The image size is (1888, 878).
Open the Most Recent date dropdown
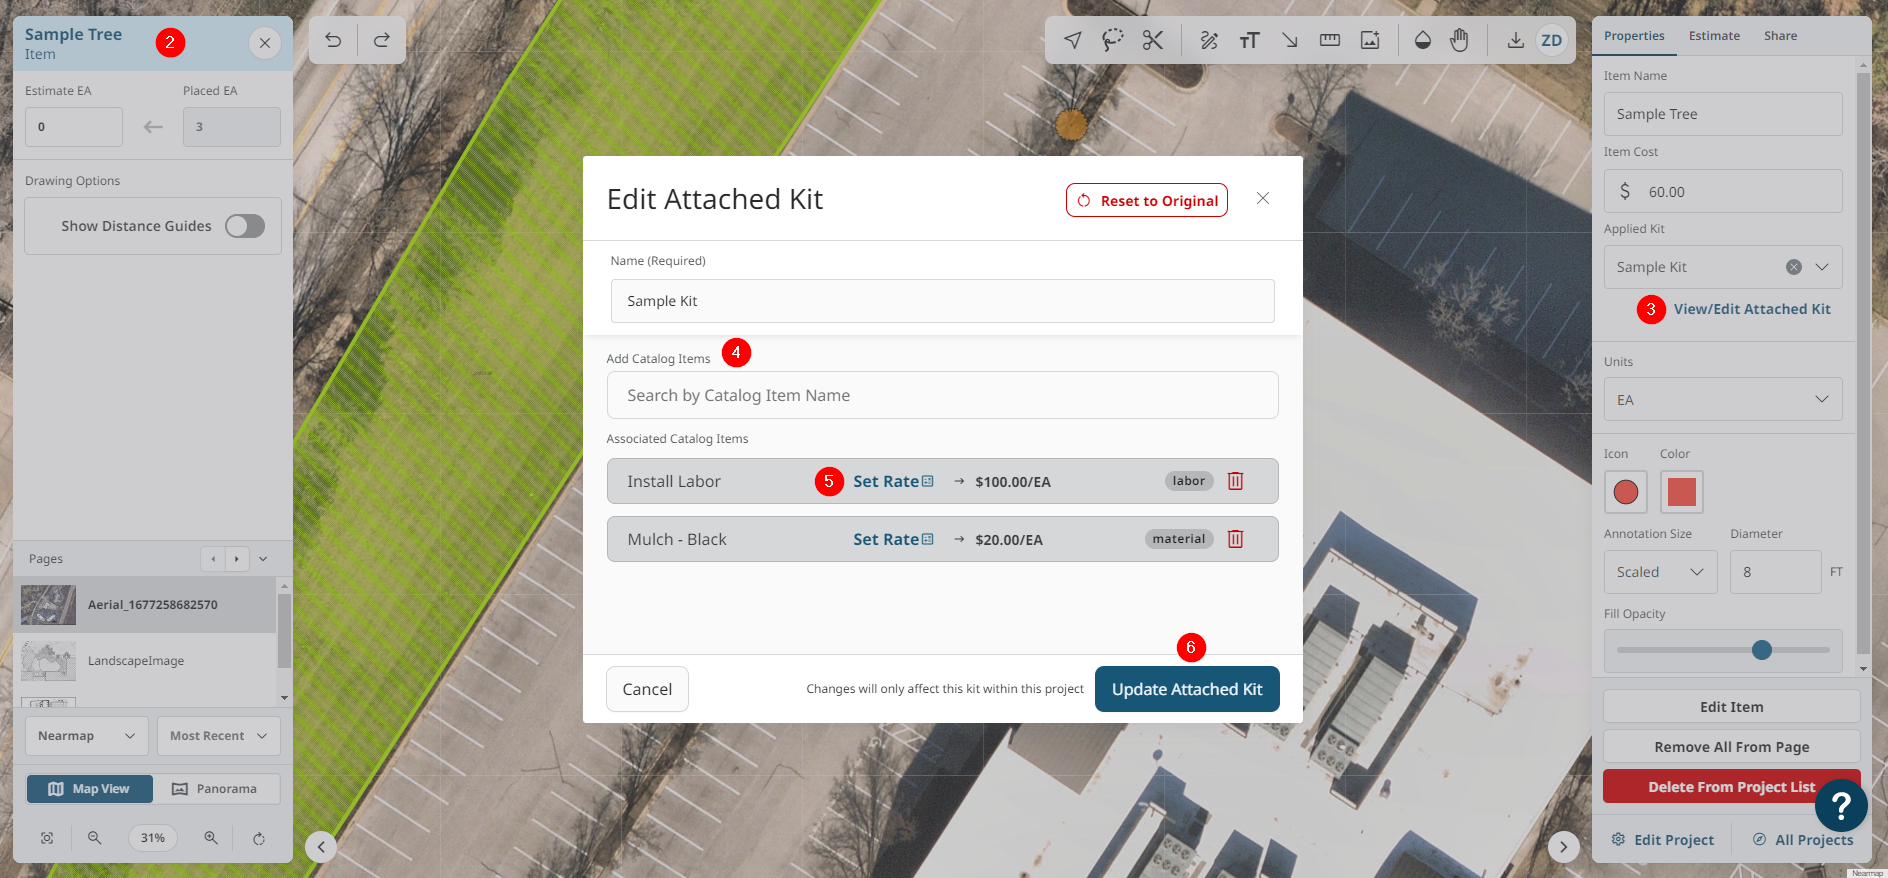(219, 736)
